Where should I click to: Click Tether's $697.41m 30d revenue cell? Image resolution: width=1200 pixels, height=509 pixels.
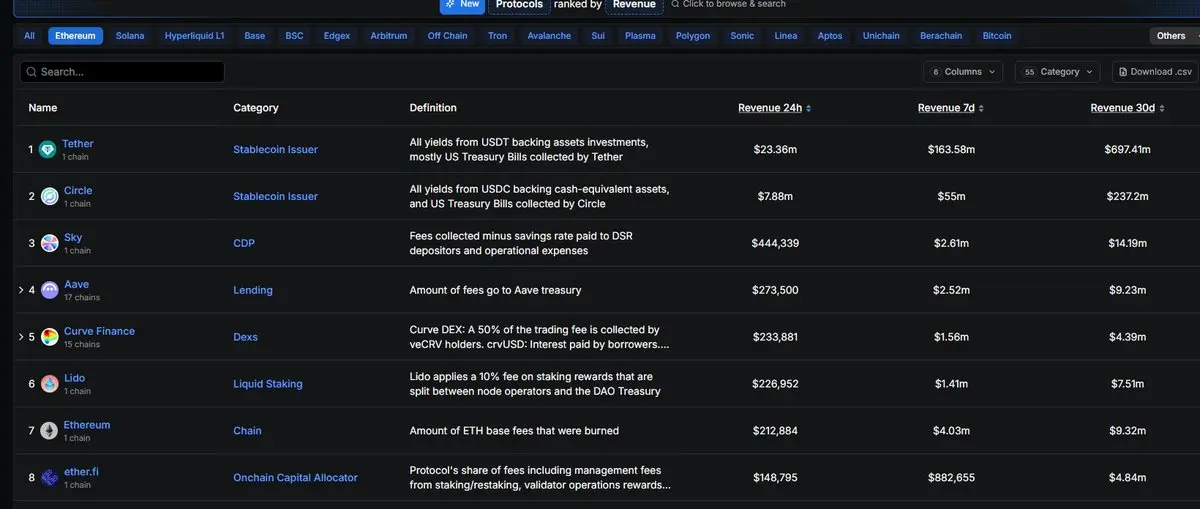coord(1129,150)
